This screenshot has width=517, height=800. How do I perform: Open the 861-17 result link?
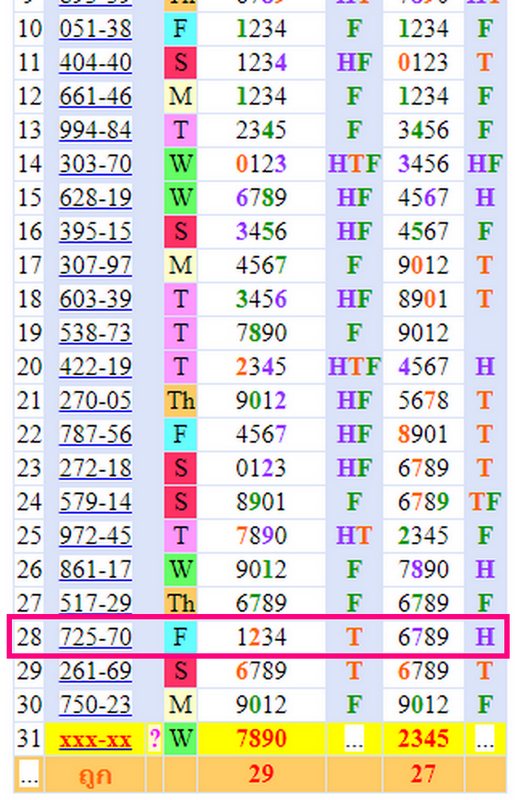point(95,569)
